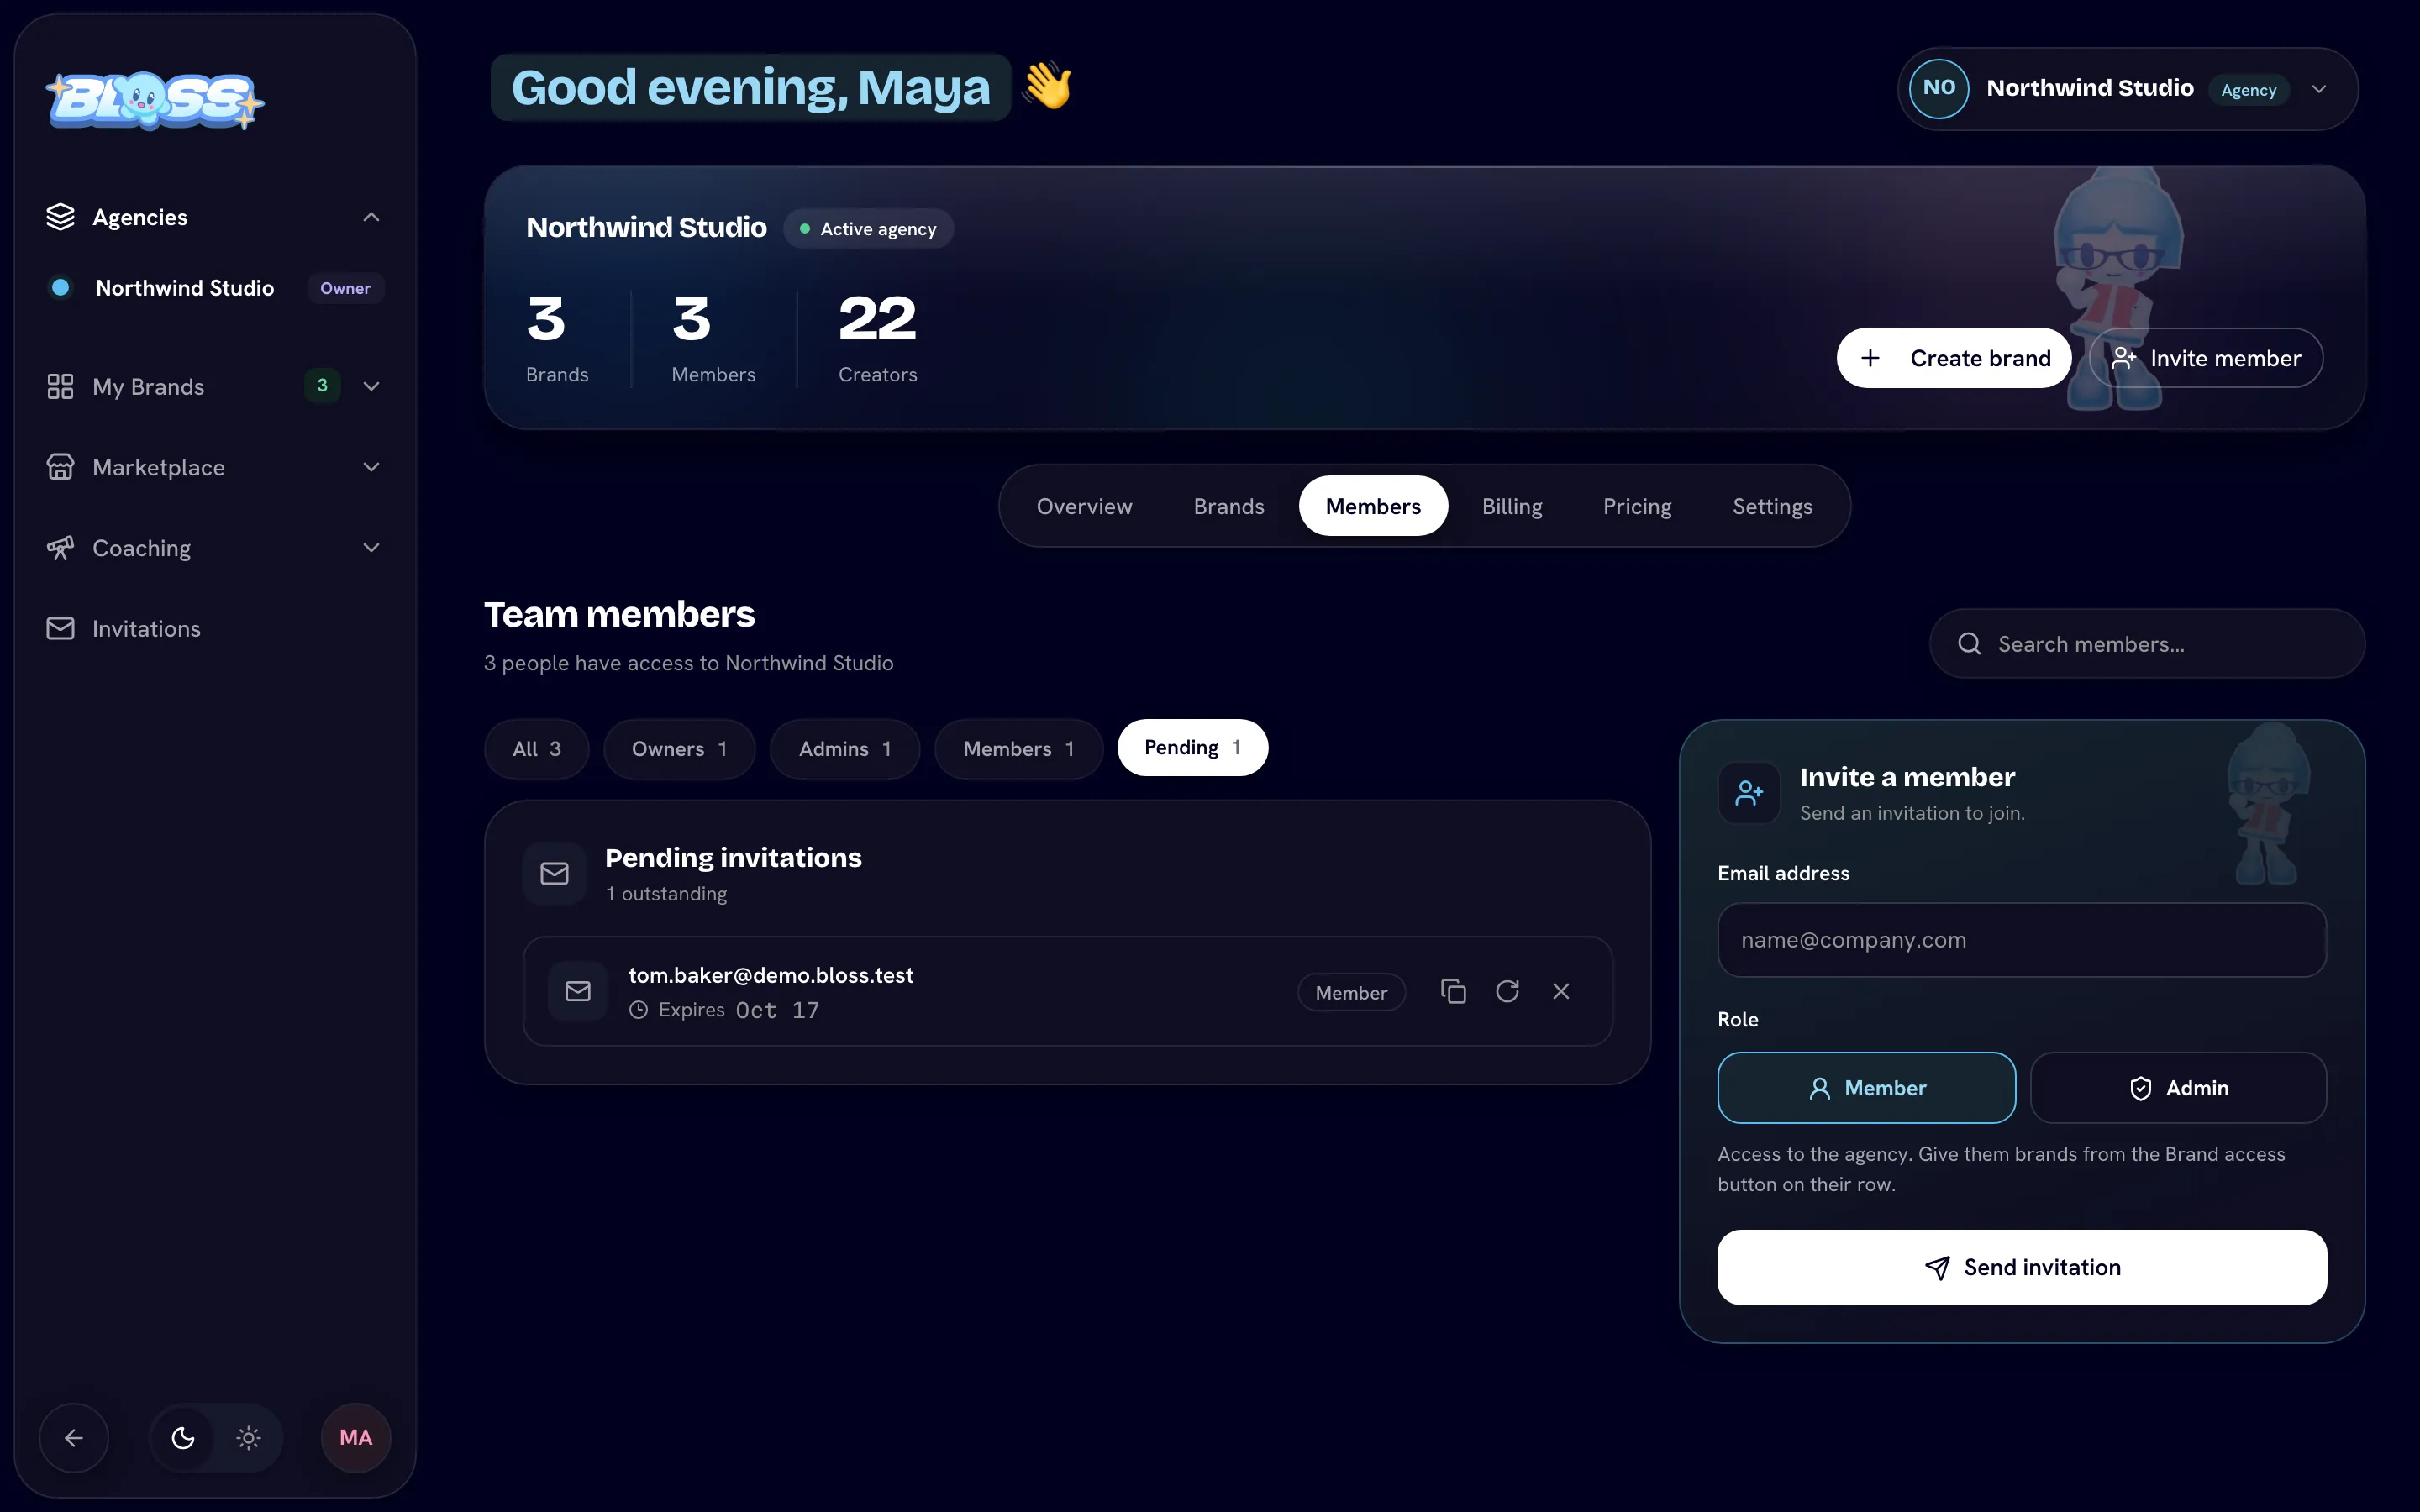This screenshot has height=1512, width=2420.
Task: Click the Invite member header button
Action: point(2206,358)
